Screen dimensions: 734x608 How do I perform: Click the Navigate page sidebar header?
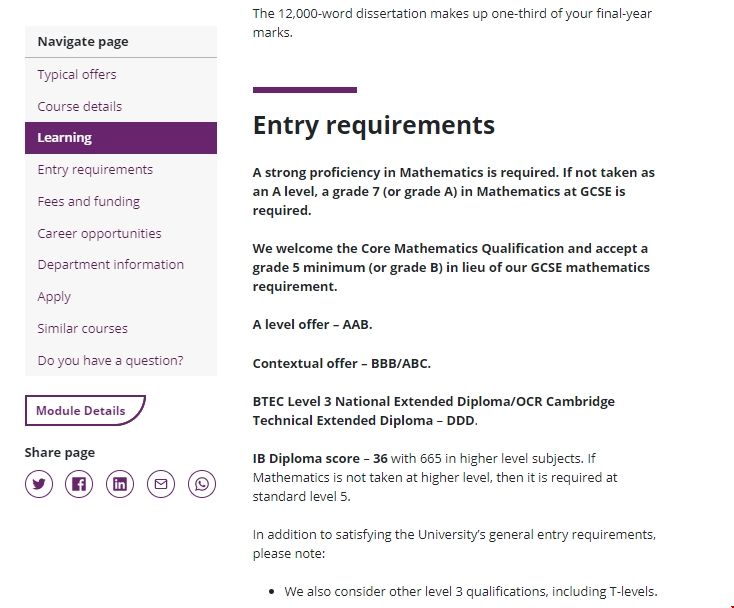(83, 42)
